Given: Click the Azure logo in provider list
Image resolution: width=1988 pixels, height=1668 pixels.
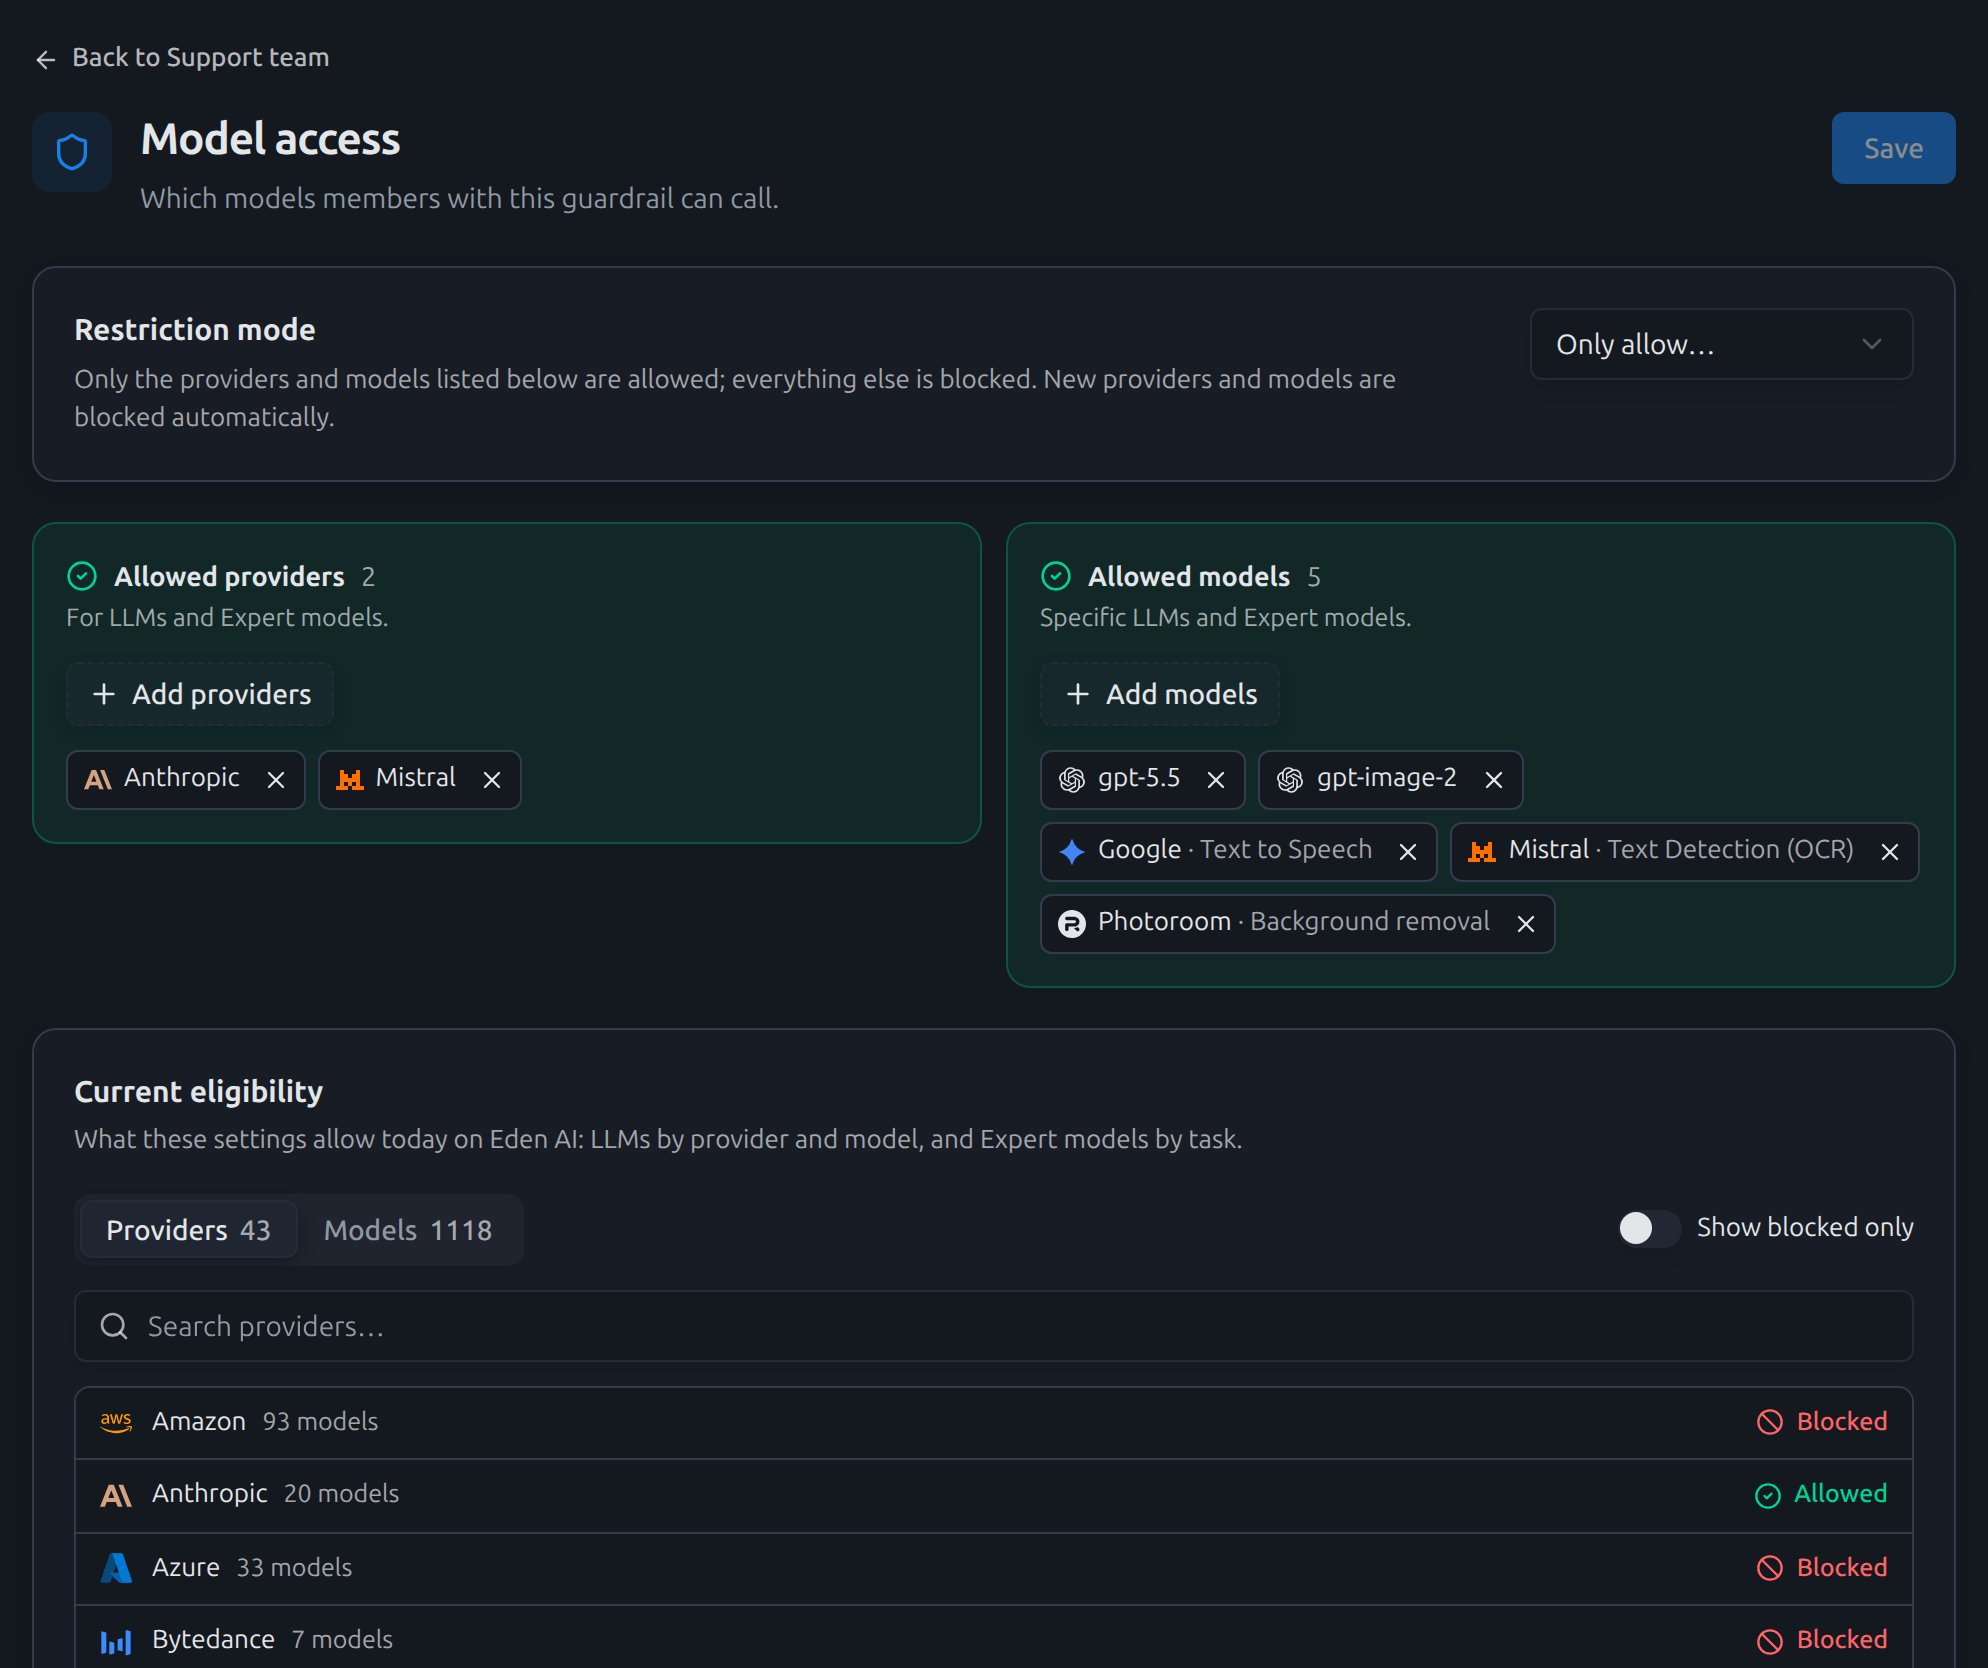Looking at the screenshot, I should (116, 1568).
